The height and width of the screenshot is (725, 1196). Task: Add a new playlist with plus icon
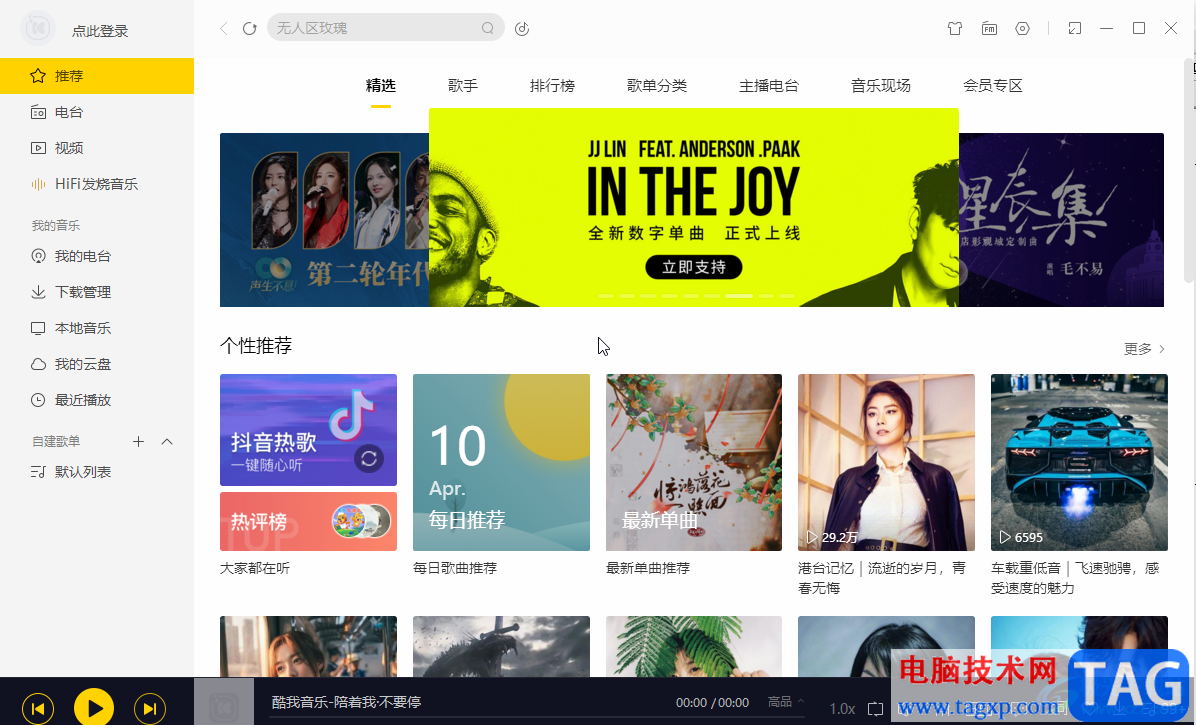(x=138, y=441)
